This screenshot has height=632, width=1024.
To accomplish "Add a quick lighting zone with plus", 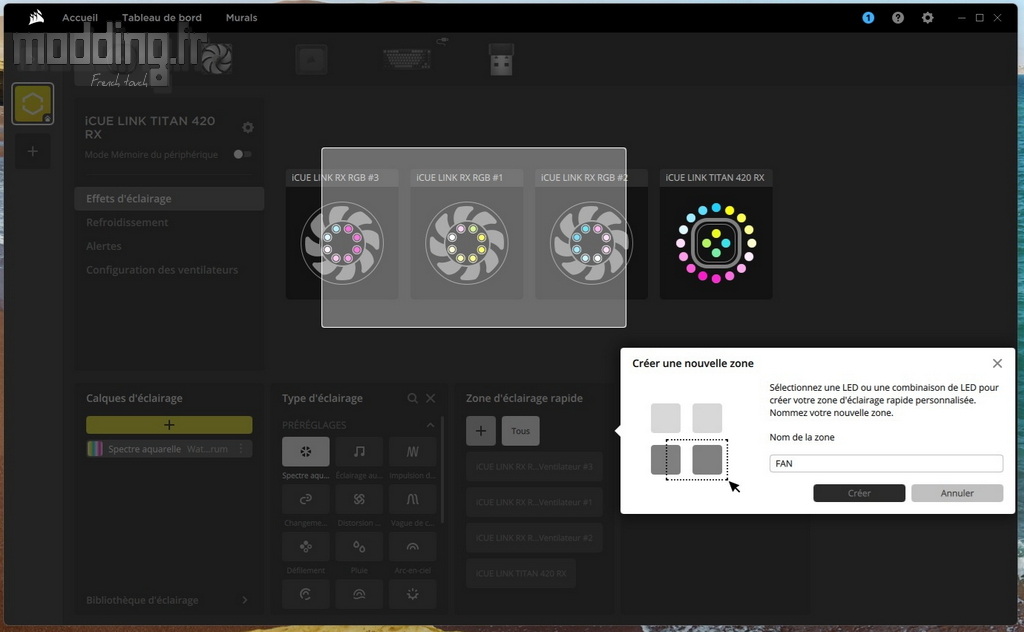I will 481,431.
